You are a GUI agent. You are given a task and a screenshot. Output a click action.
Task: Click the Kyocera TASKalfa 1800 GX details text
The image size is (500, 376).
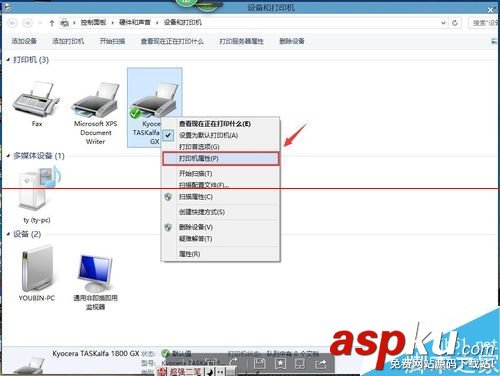coord(96,354)
